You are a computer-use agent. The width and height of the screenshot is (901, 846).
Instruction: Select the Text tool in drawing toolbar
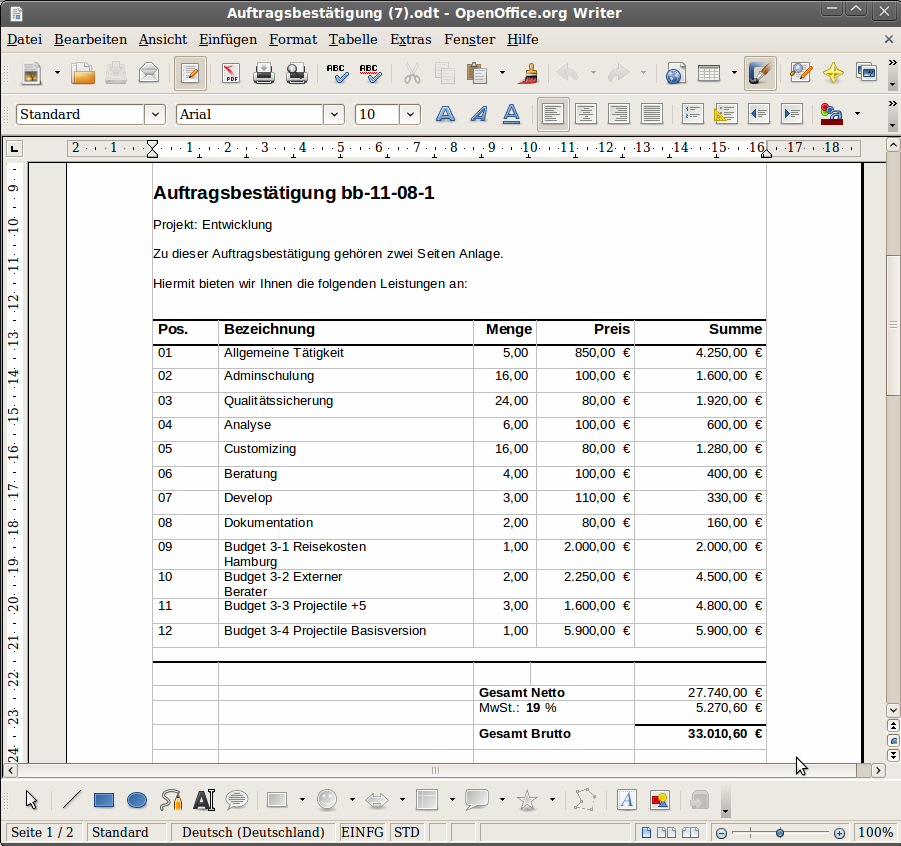[x=204, y=800]
